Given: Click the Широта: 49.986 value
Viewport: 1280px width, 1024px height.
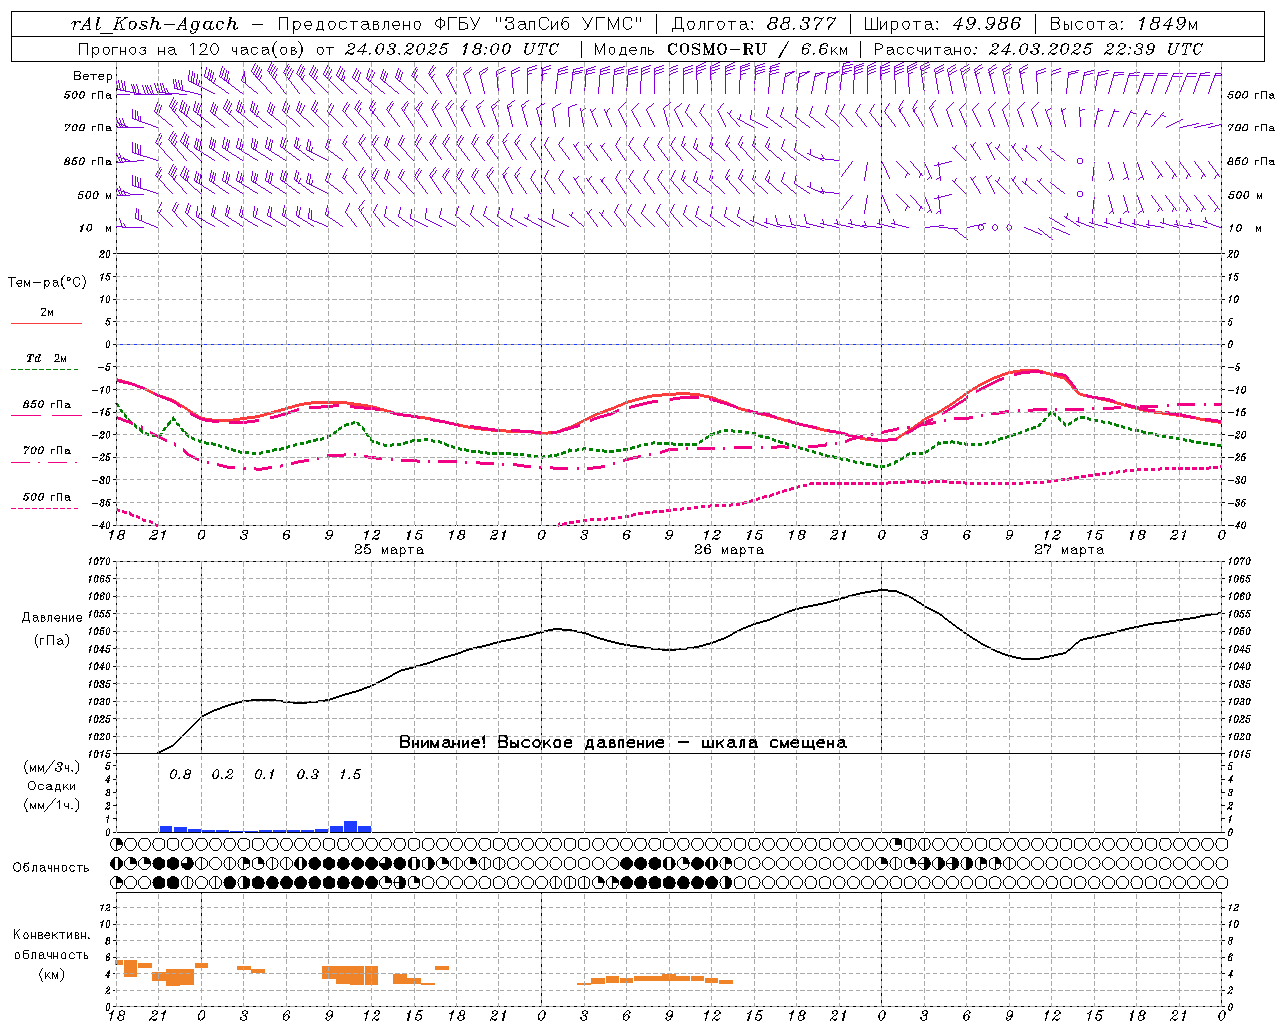Looking at the screenshot, I should 942,24.
